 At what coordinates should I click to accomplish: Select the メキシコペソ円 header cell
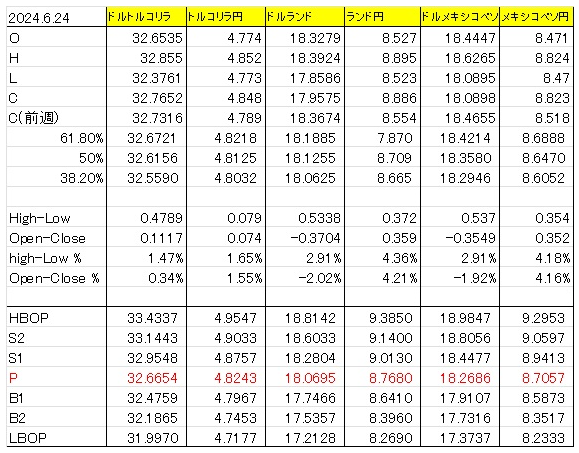536,17
